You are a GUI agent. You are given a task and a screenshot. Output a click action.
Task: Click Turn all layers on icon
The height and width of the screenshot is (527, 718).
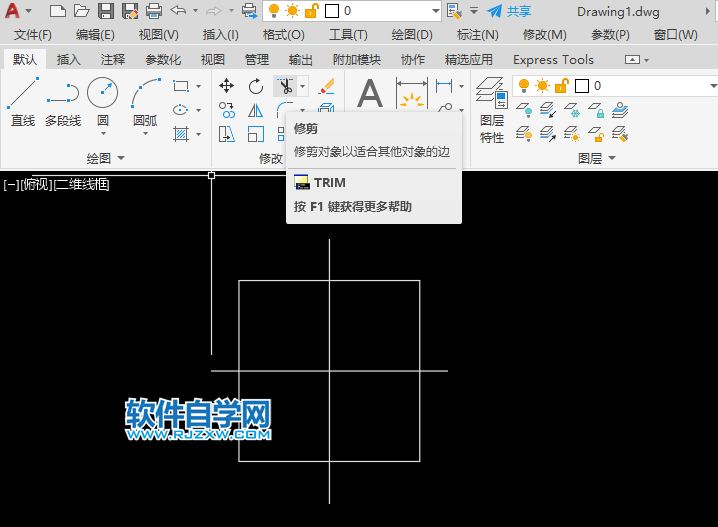[x=524, y=134]
